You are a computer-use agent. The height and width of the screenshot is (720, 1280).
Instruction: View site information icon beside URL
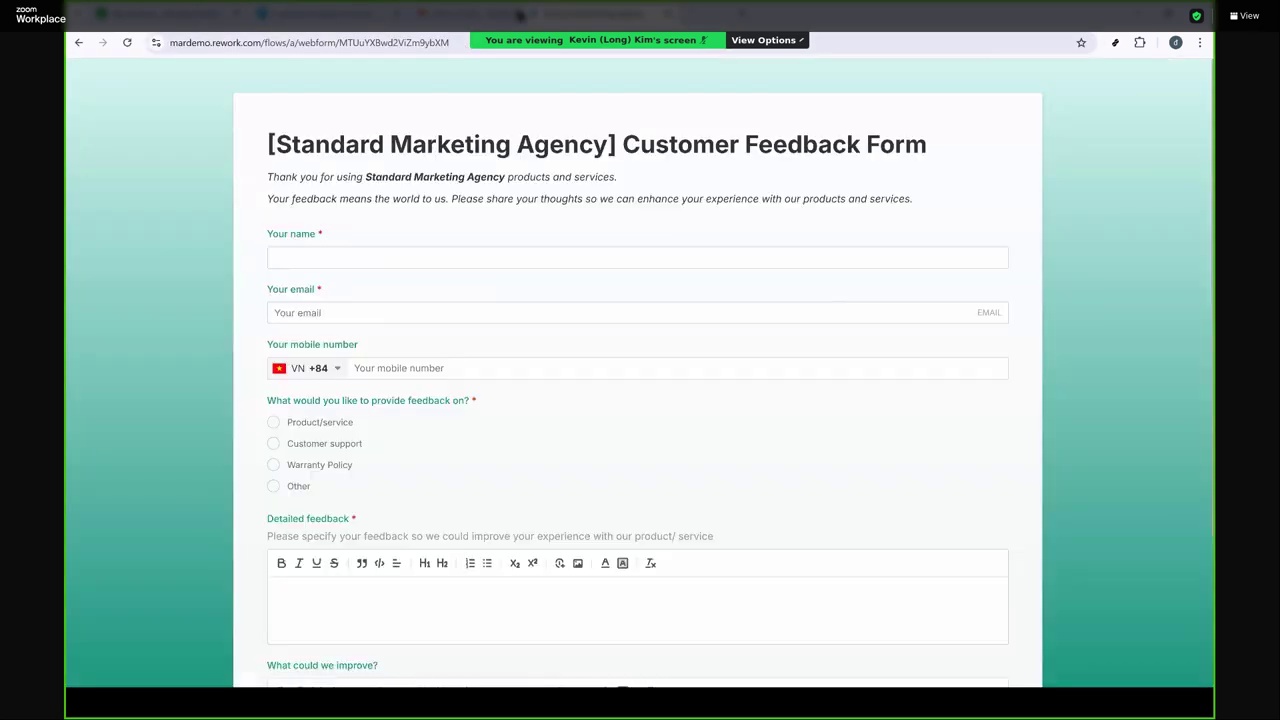point(156,42)
